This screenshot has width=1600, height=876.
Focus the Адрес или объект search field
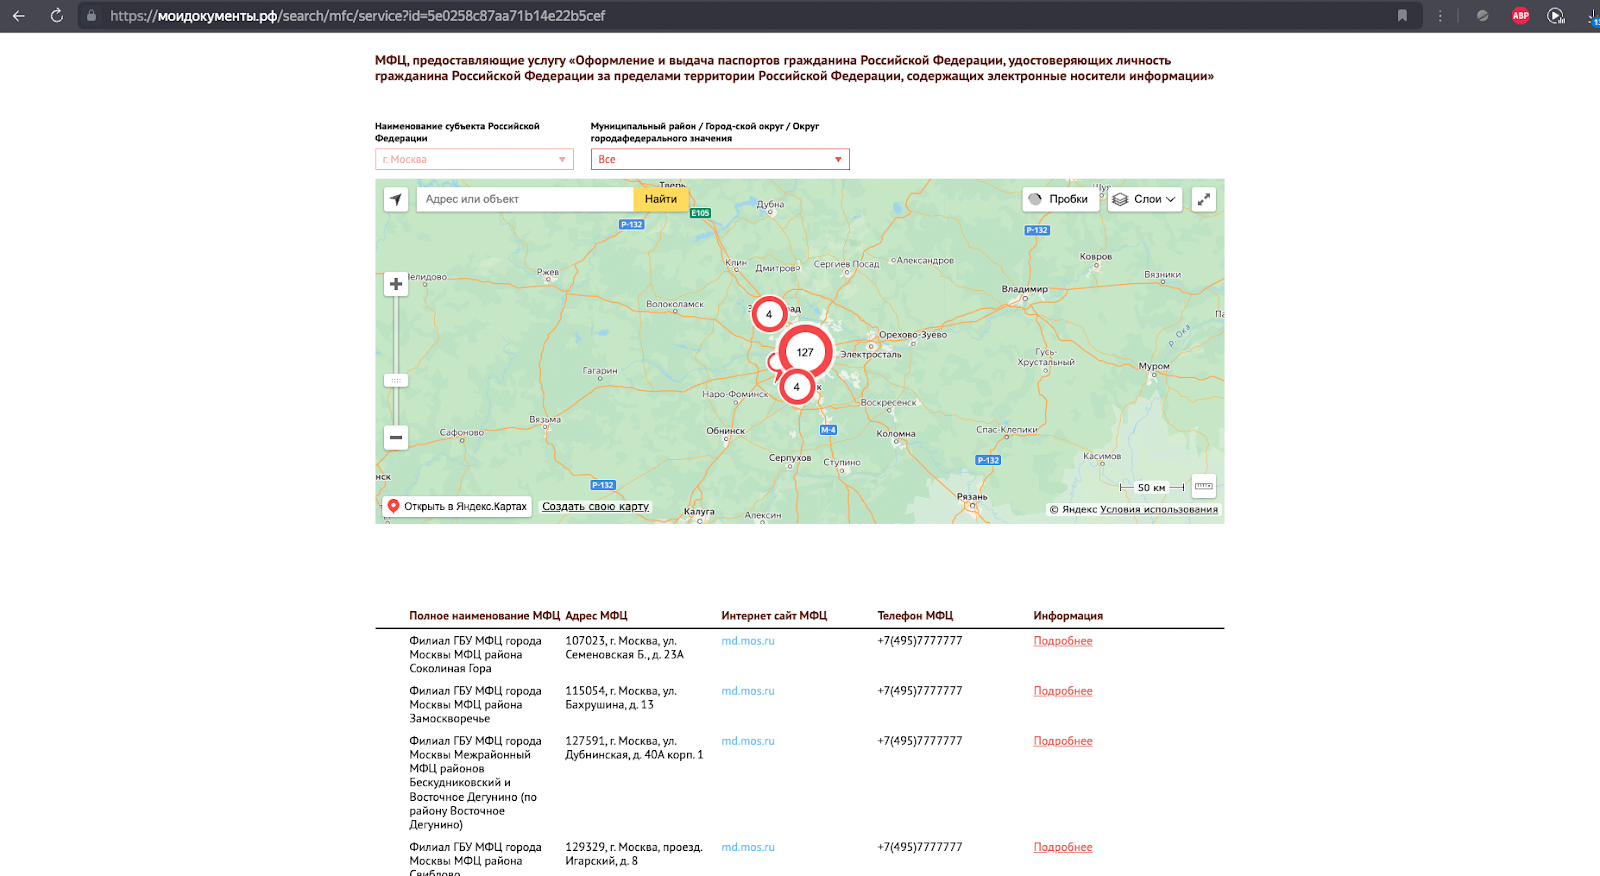point(525,199)
